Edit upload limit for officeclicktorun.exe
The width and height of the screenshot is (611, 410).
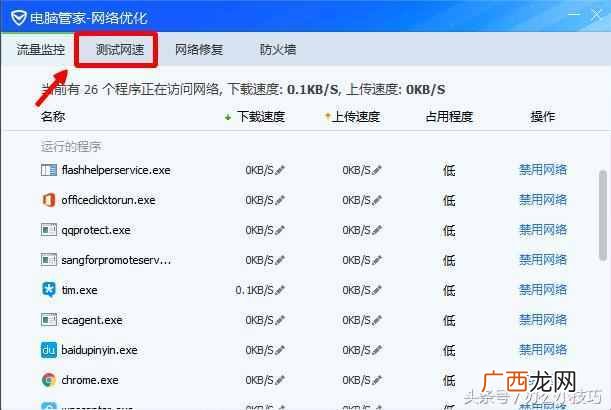[376, 200]
